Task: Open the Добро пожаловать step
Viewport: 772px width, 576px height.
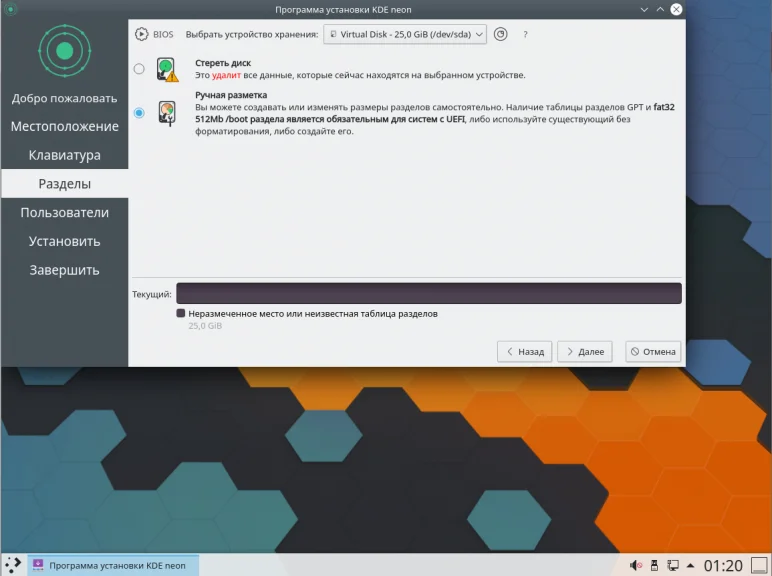Action: 64,98
